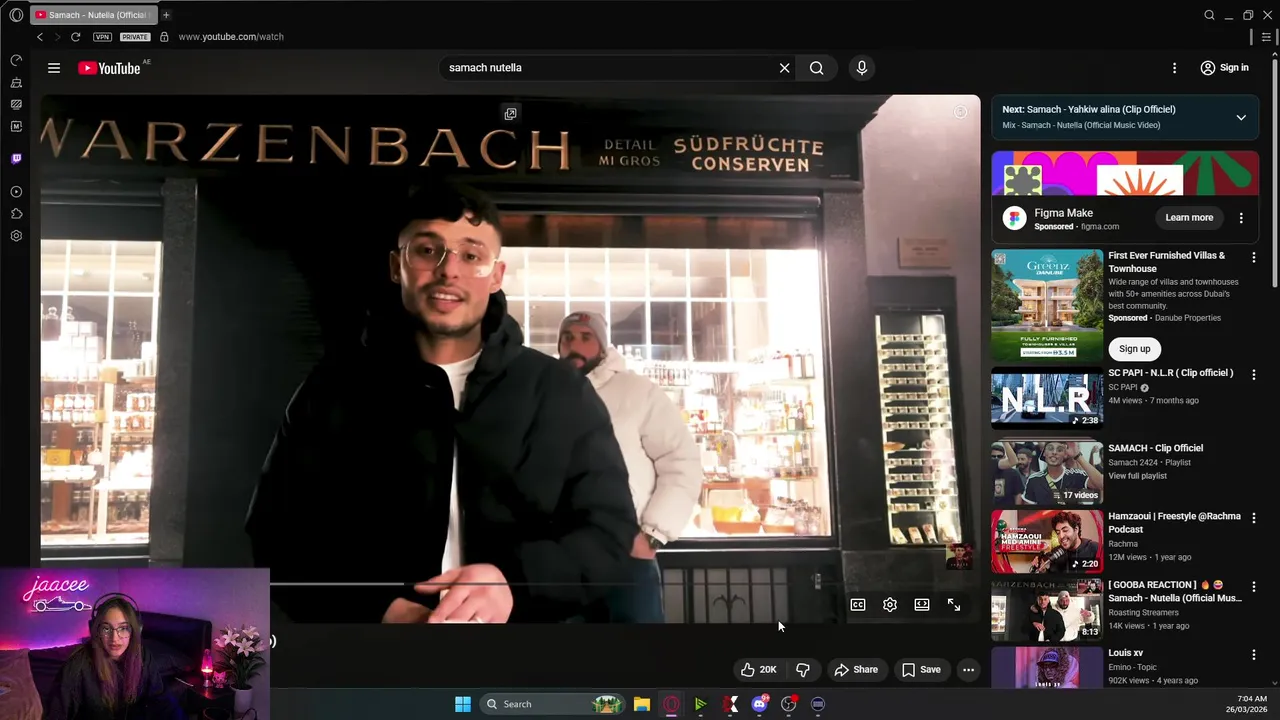Save the video to a playlist

(921, 670)
